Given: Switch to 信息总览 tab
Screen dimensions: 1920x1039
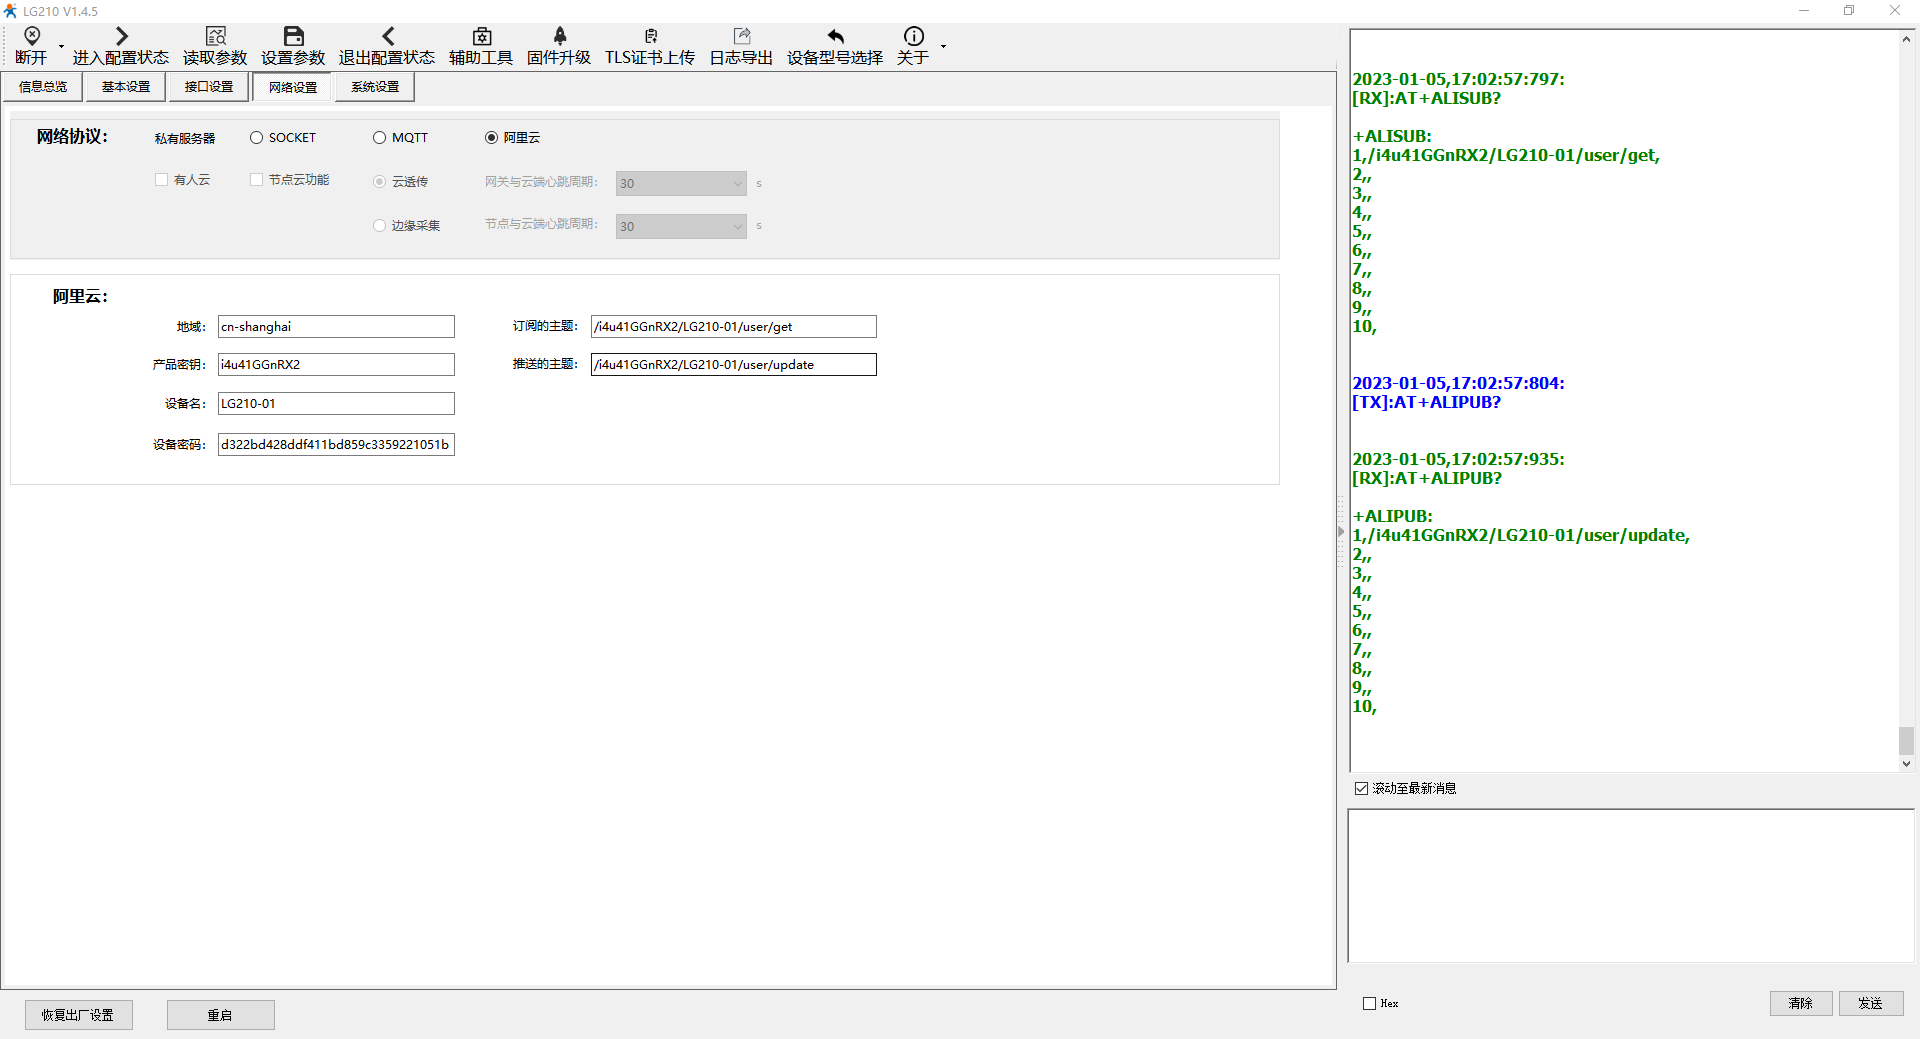Looking at the screenshot, I should 43,87.
